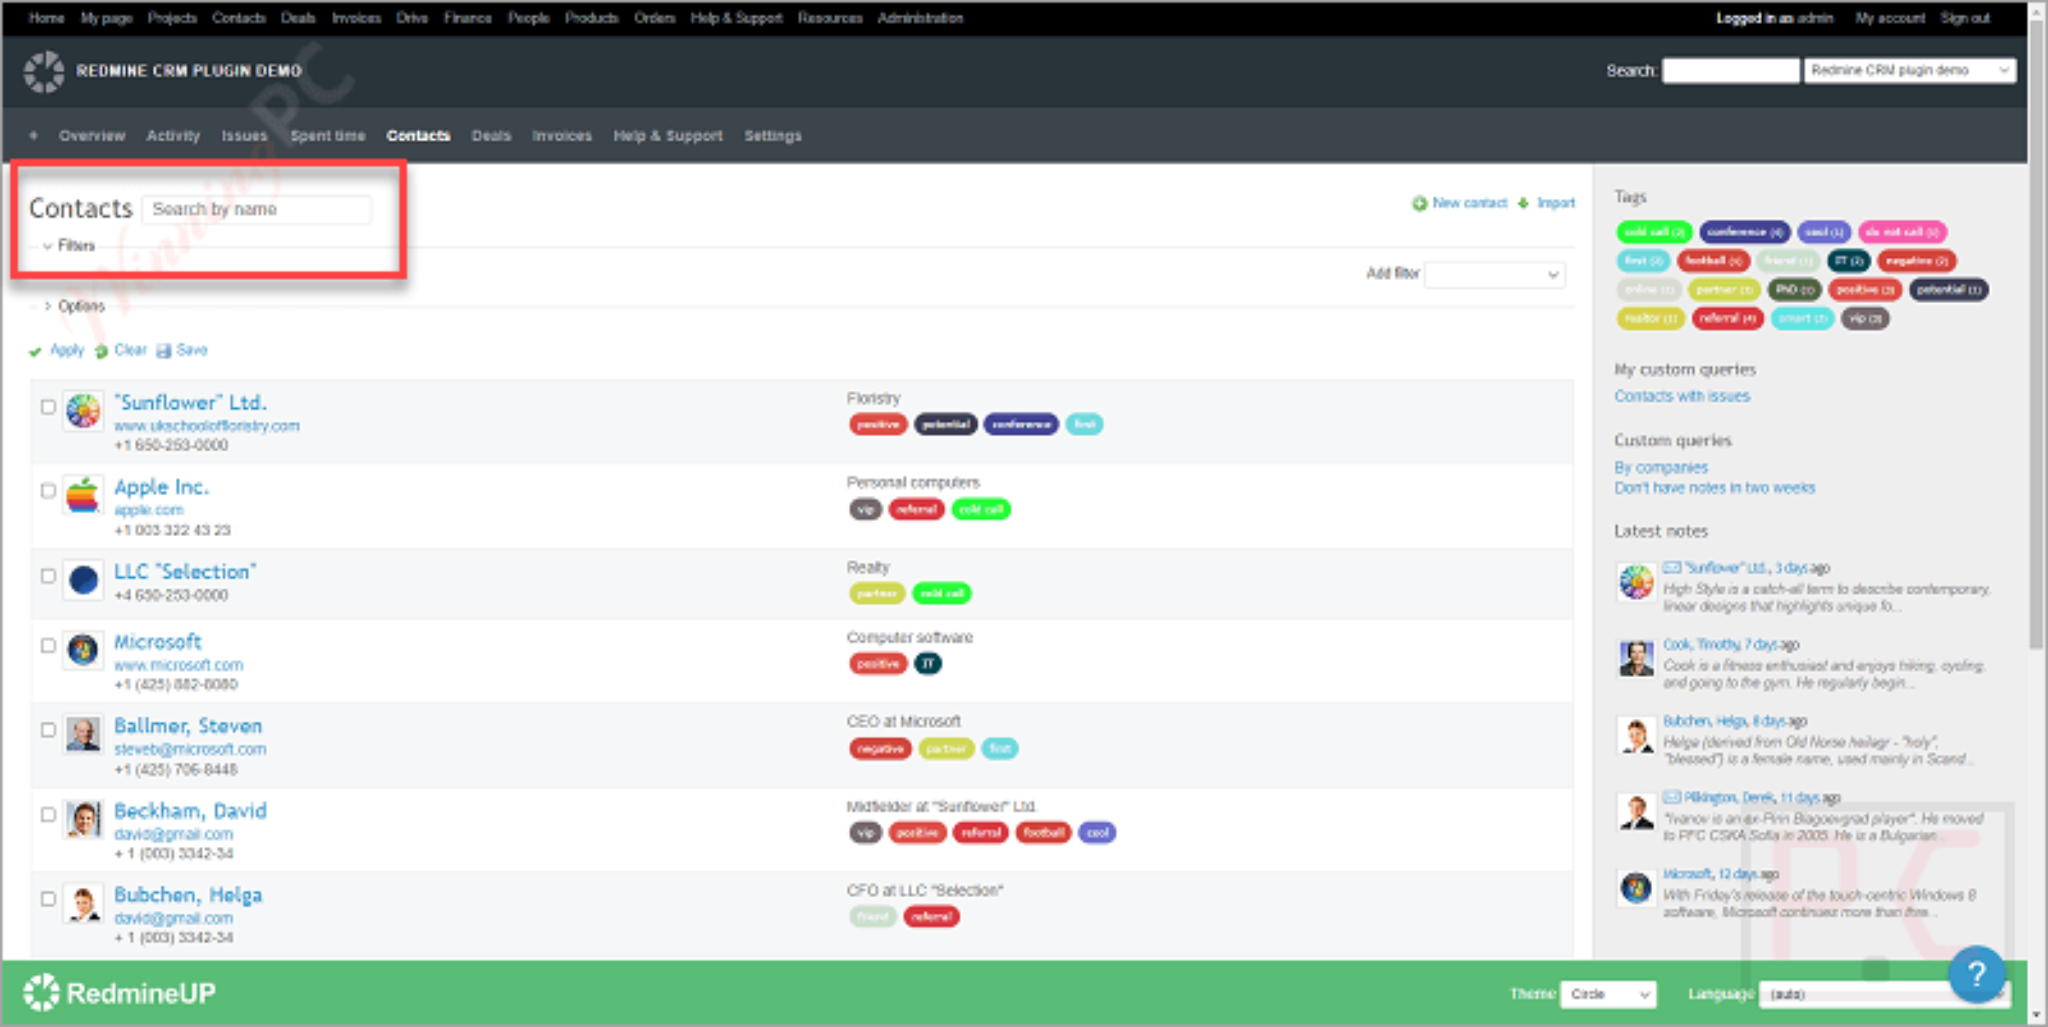Image resolution: width=2048 pixels, height=1027 pixels.
Task: Click the green Apply checkmark icon
Action: pos(36,351)
